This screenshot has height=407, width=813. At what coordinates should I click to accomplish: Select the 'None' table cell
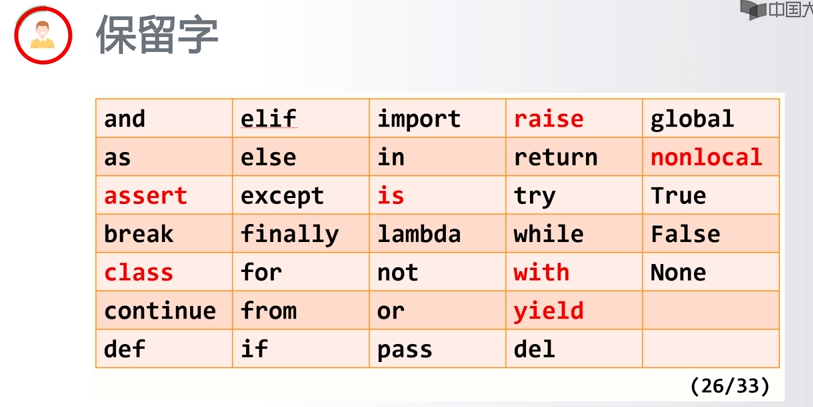[x=711, y=272]
